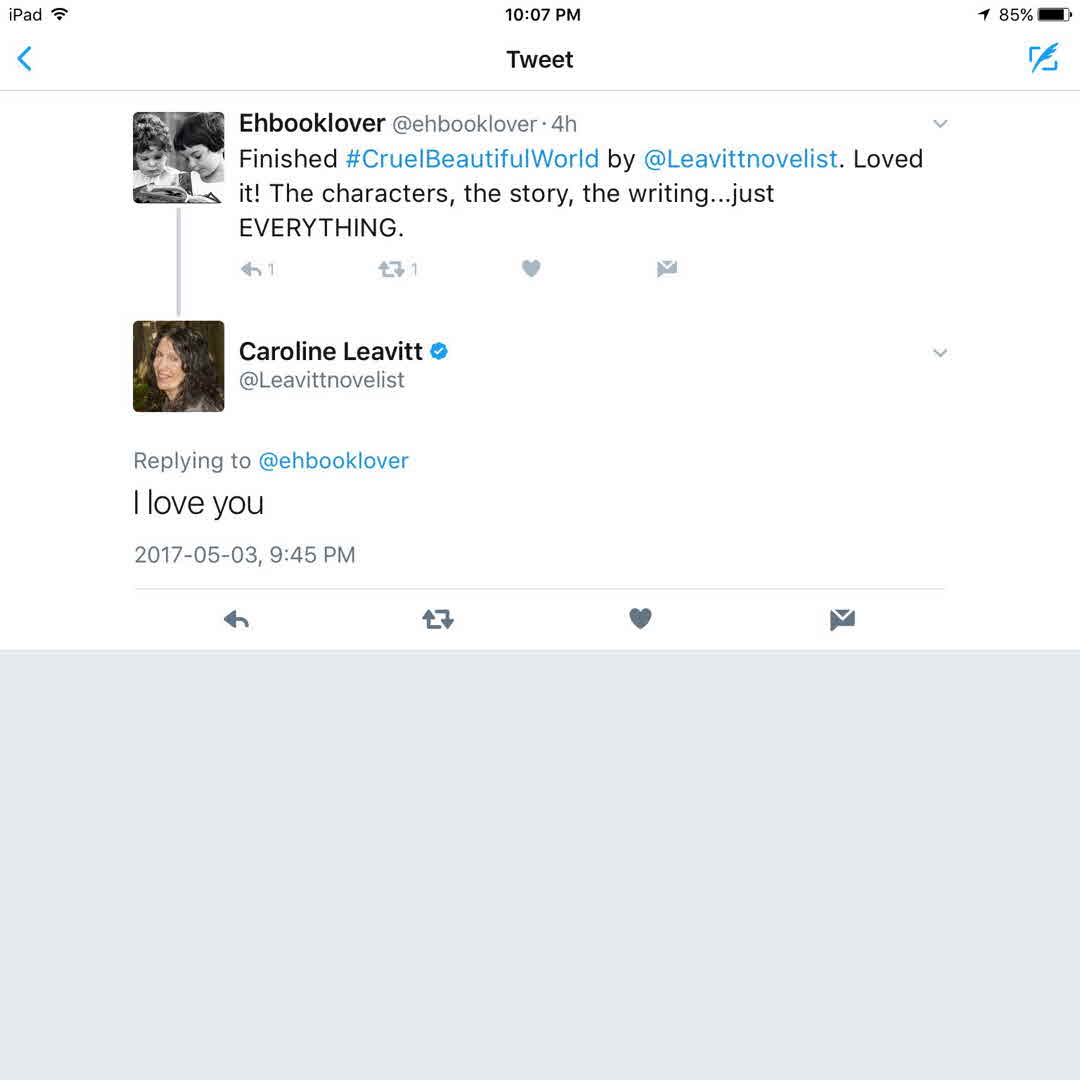Expand options chevron on Ehbooklover's tweet

point(940,124)
